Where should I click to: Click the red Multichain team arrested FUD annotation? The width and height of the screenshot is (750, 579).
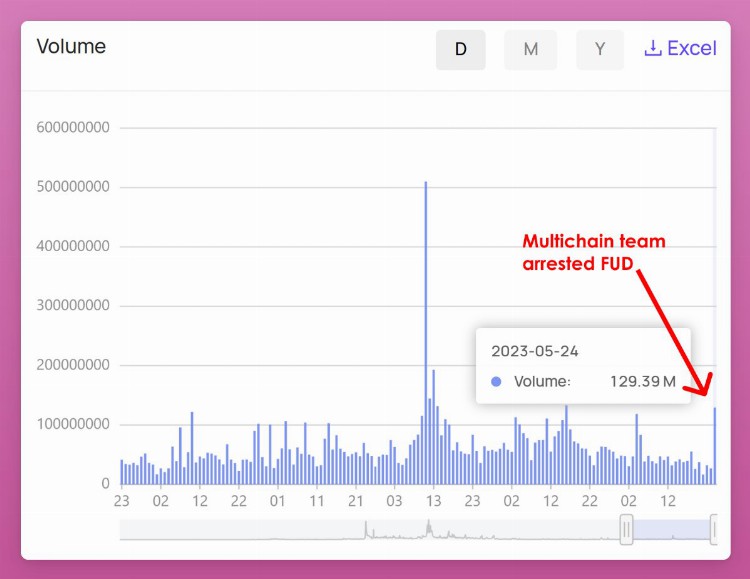594,253
